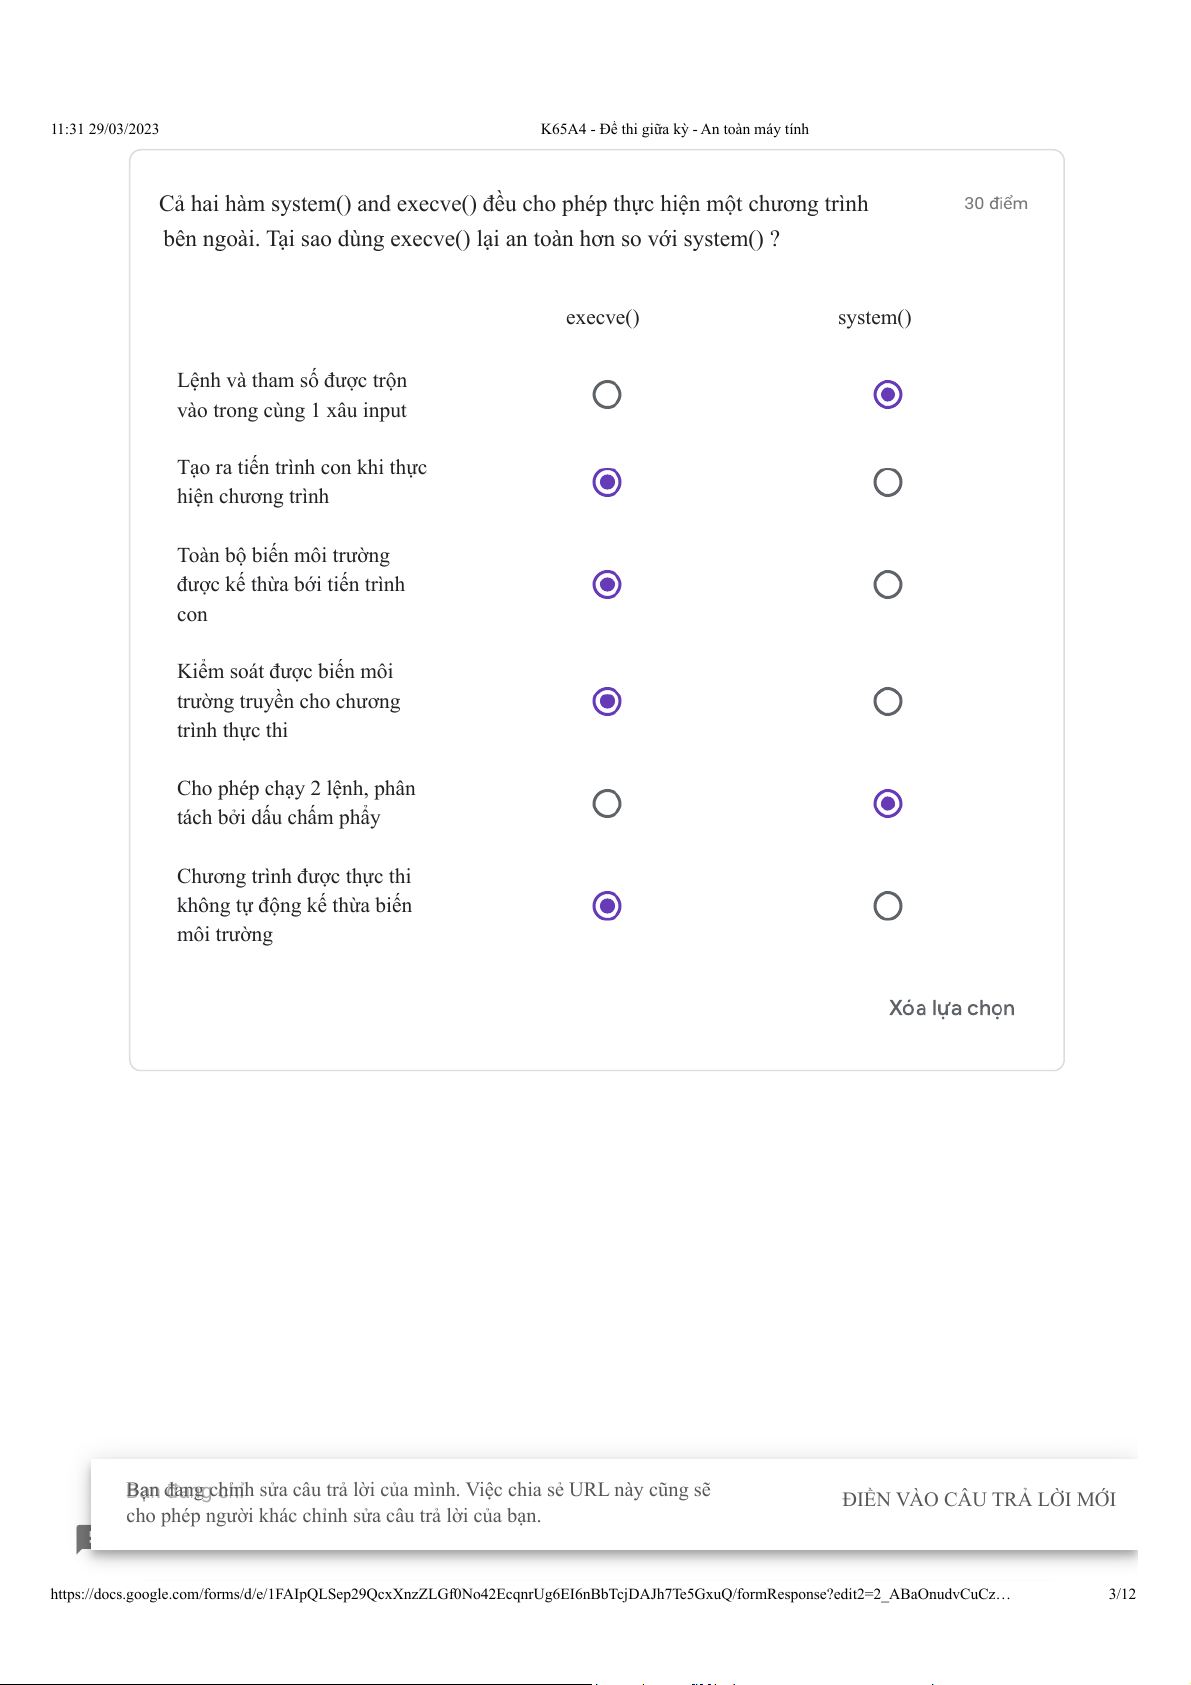
Task: Click the '30 điểm' points label
Action: coord(995,204)
